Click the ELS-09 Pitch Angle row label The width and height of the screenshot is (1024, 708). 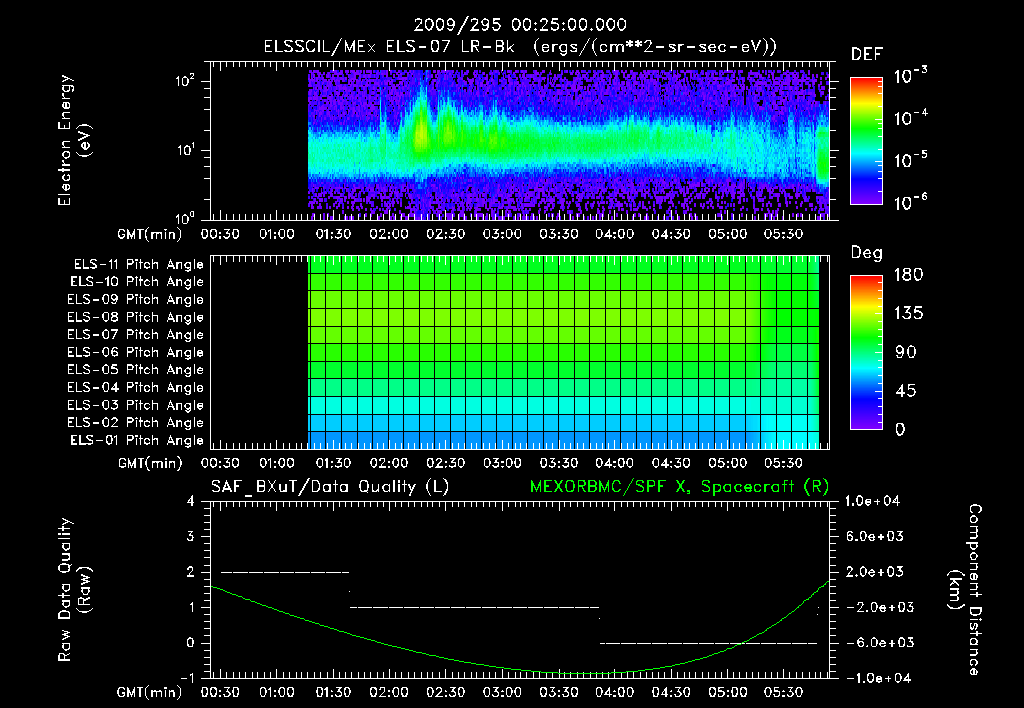coord(135,299)
